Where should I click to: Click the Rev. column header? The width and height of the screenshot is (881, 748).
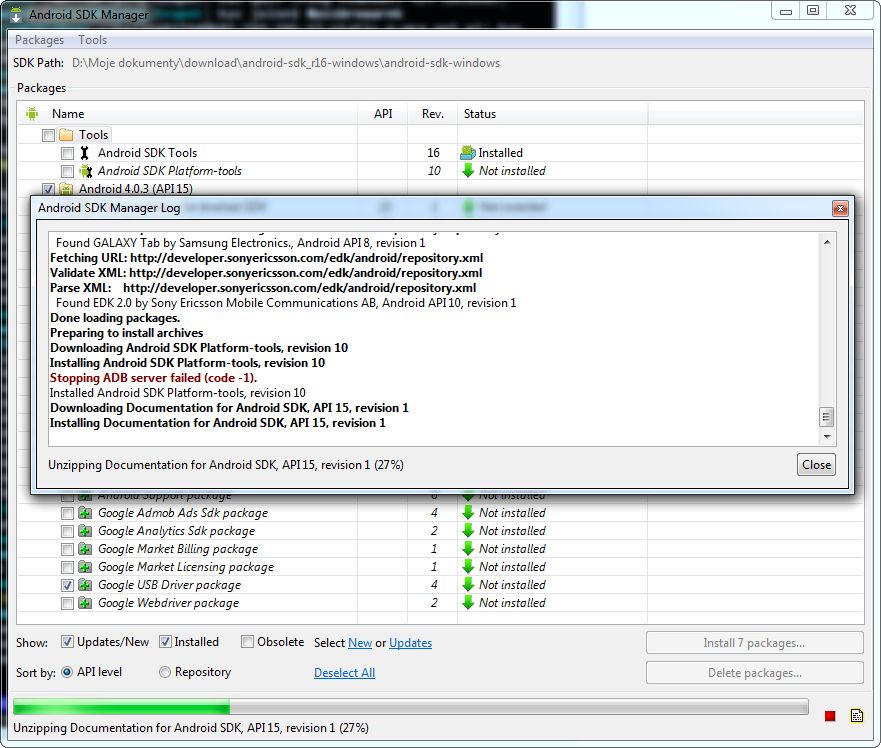click(433, 114)
